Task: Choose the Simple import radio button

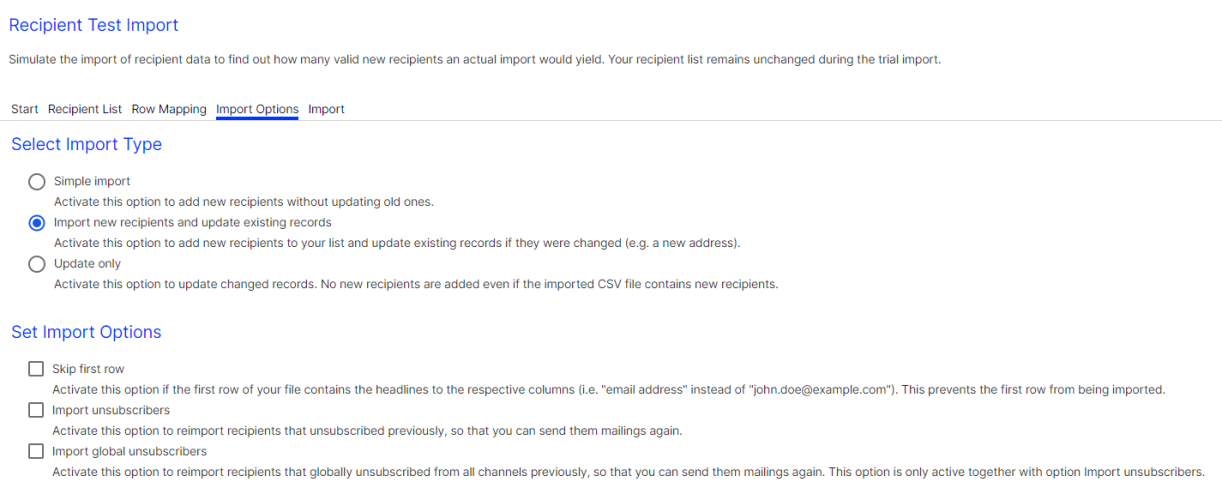Action: (x=37, y=182)
